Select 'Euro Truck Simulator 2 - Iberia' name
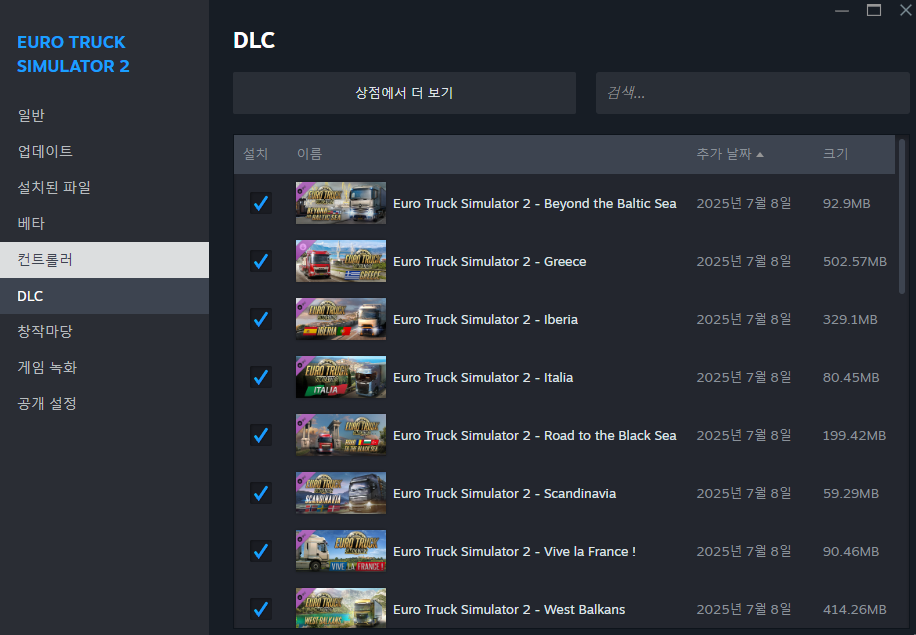 click(485, 320)
